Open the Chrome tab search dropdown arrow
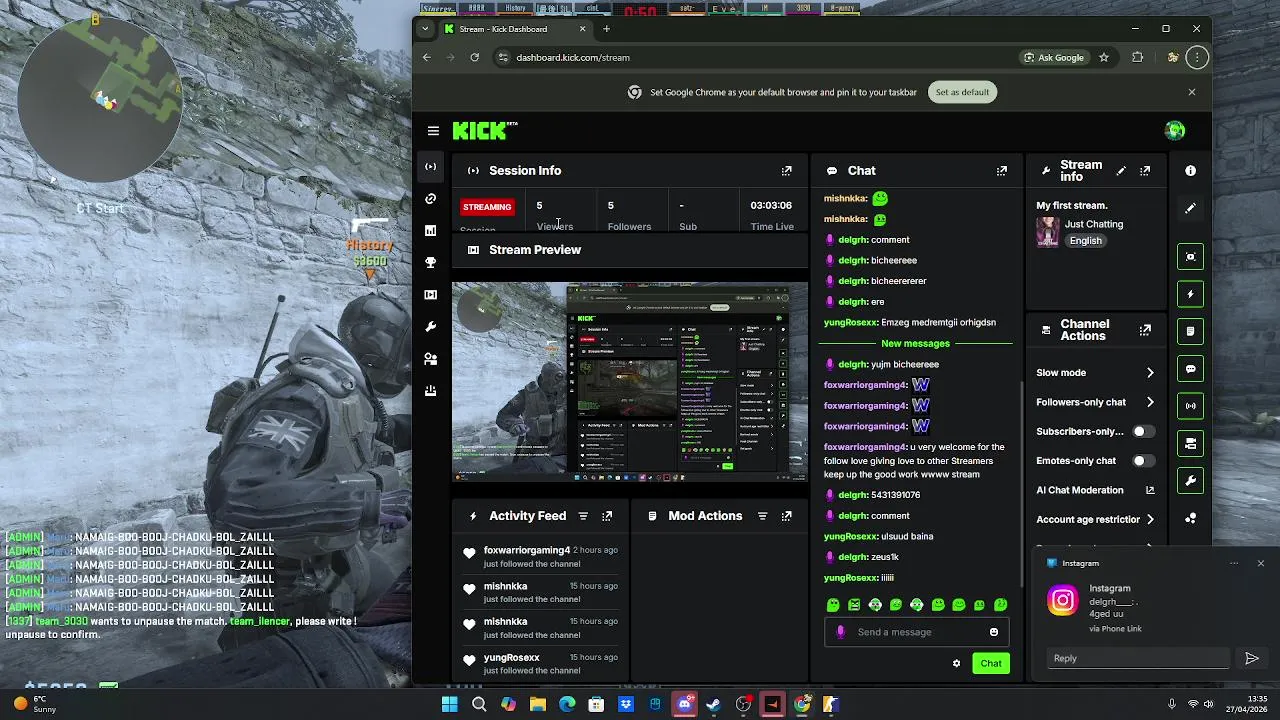Image resolution: width=1280 pixels, height=720 pixels. [x=425, y=29]
